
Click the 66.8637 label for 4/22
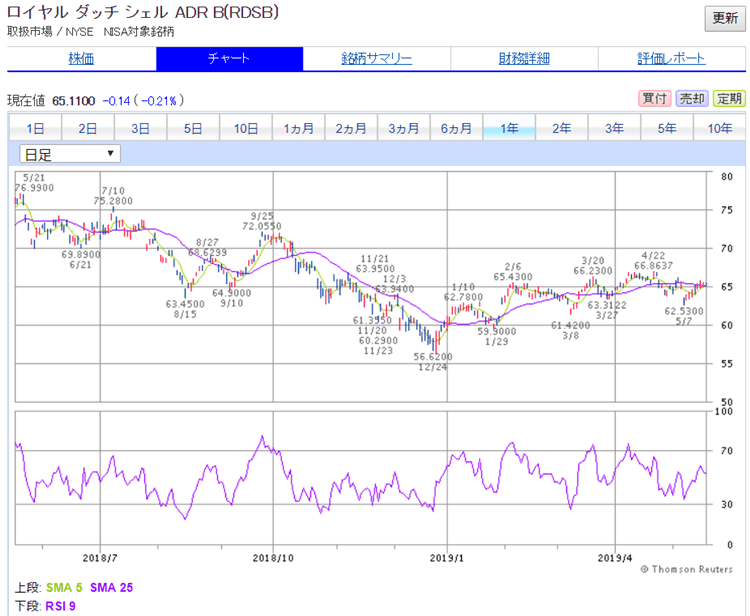coord(653,265)
